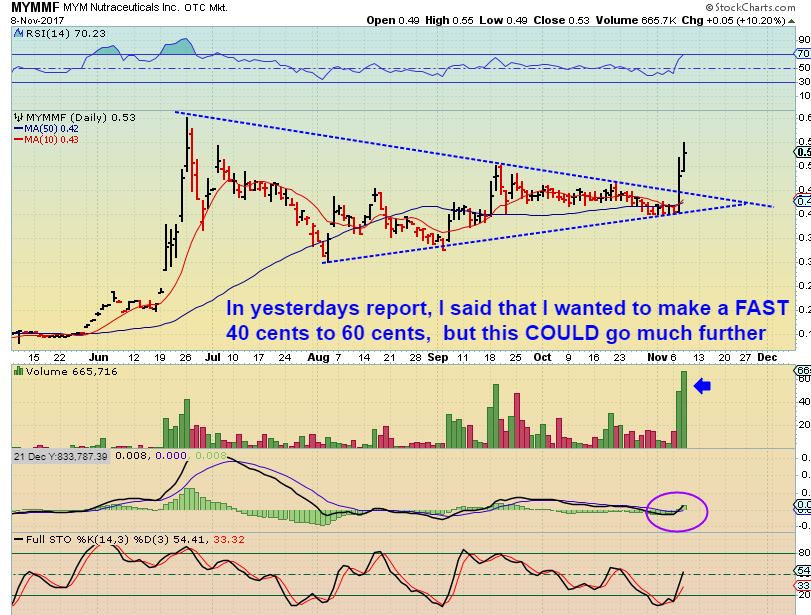This screenshot has width=811, height=615.
Task: Click the blue MA(50) legend line marker
Action: point(19,129)
